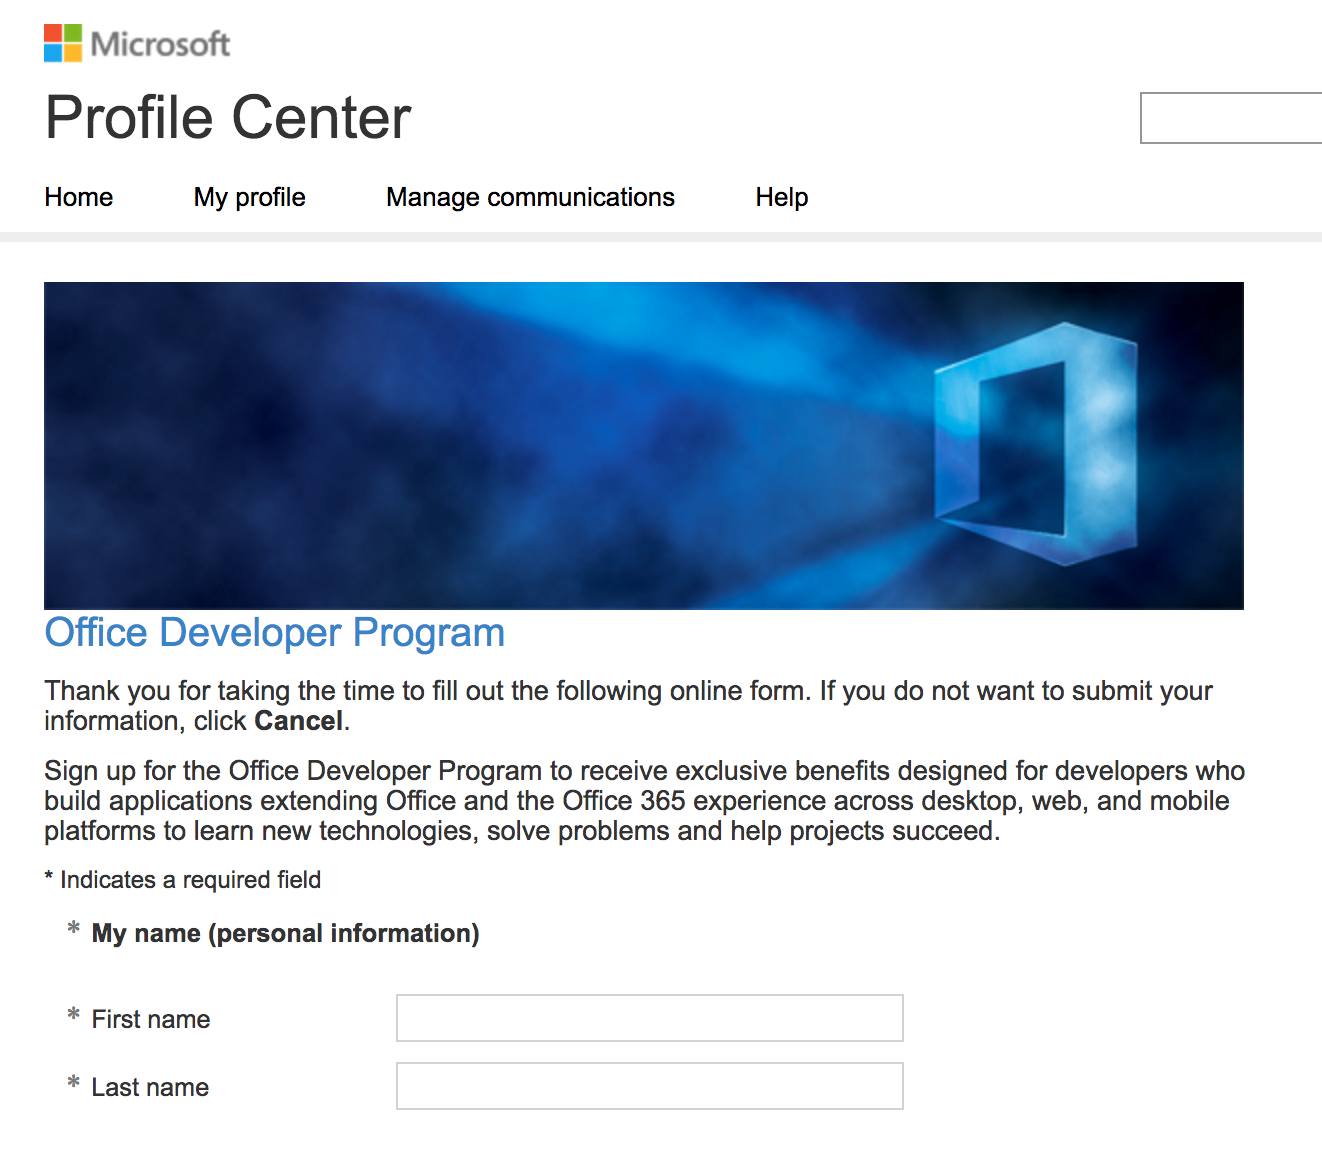Click the 'First name' label
The width and height of the screenshot is (1322, 1158).
[151, 1019]
